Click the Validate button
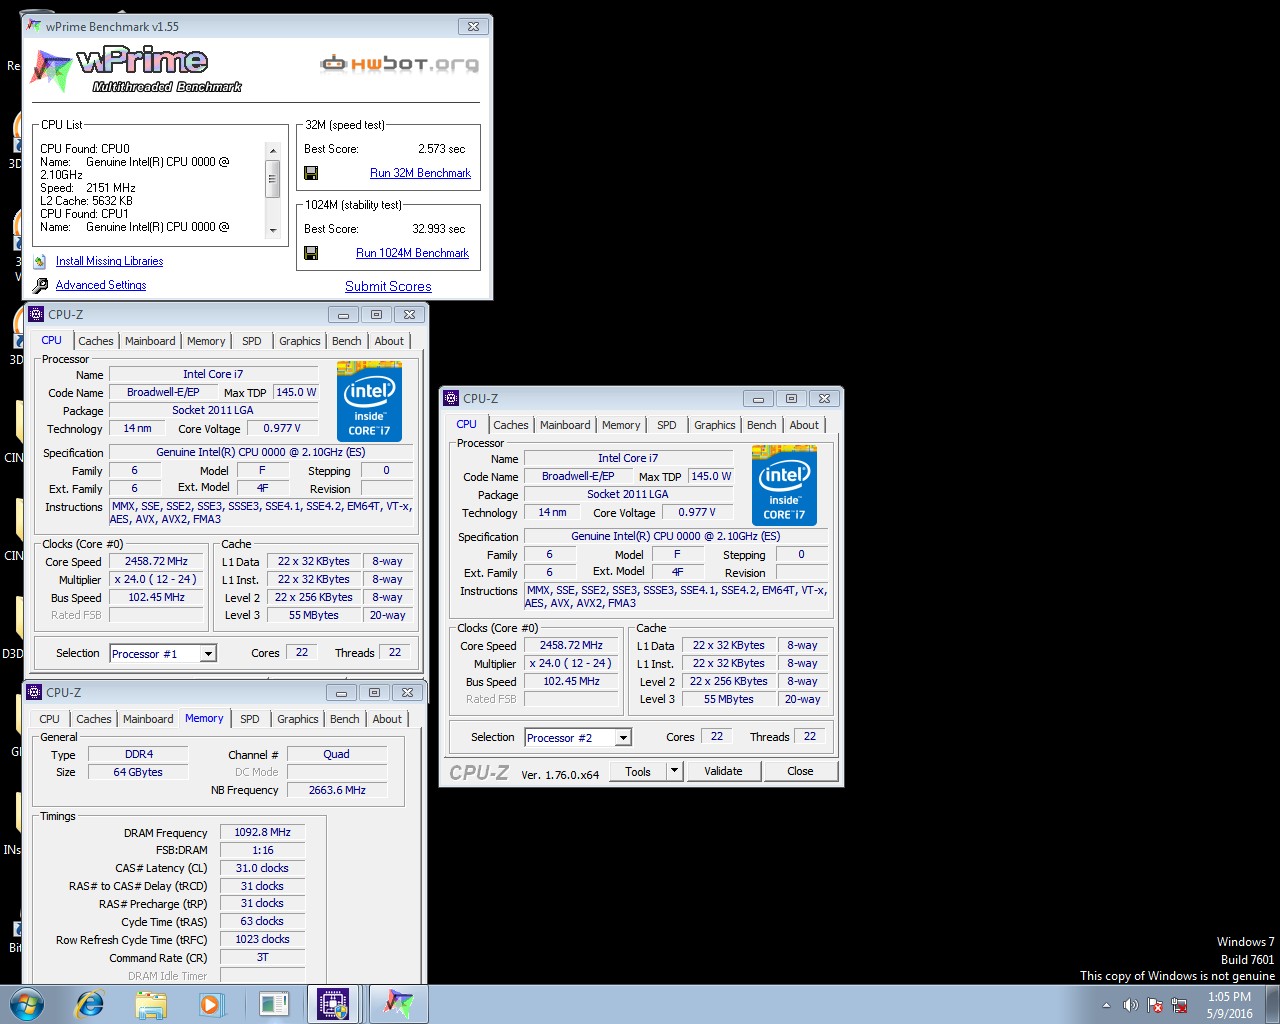 pos(723,771)
